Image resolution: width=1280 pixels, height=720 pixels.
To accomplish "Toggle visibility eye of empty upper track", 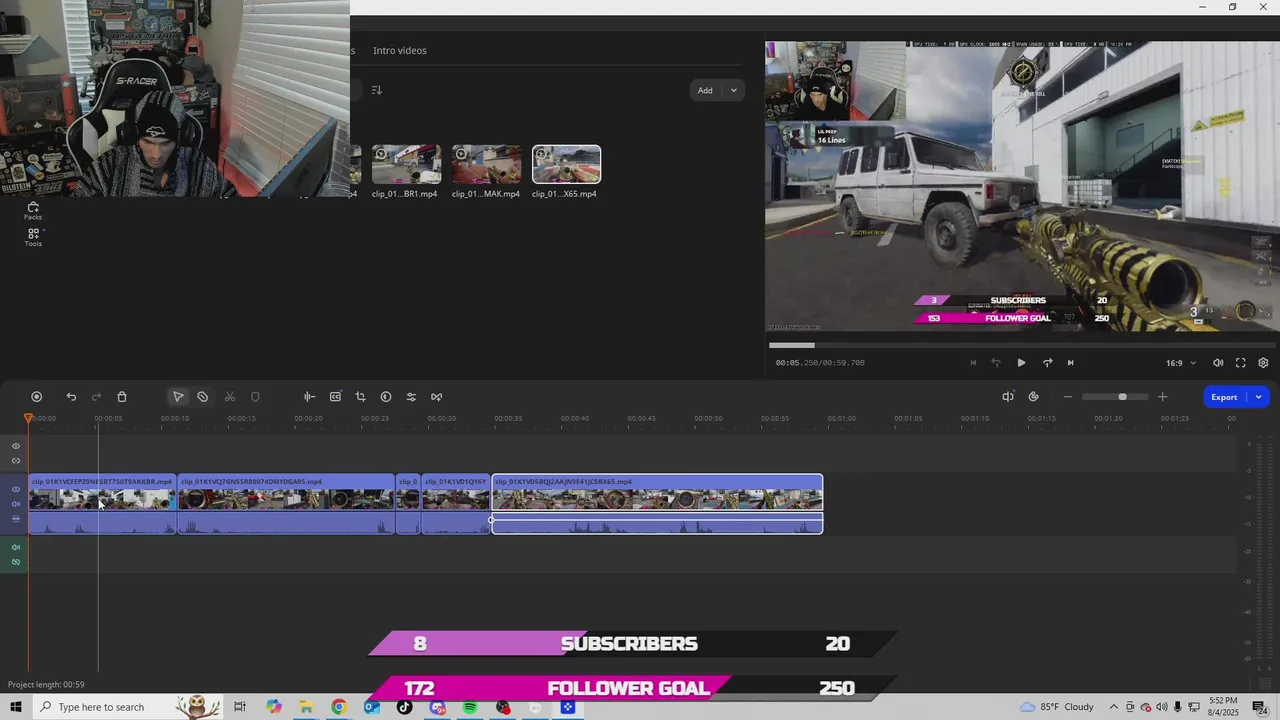I will point(16,446).
